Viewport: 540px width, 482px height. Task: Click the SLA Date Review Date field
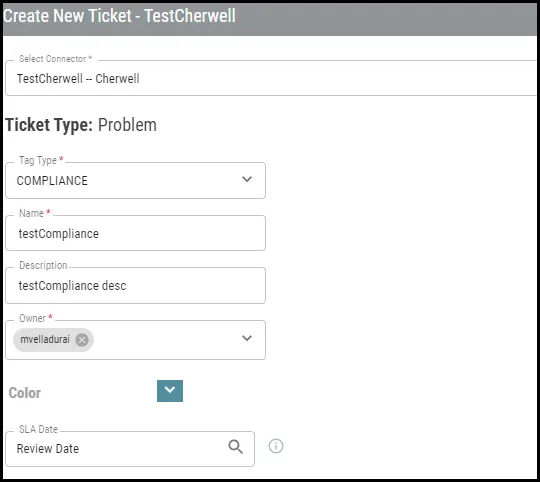(x=130, y=449)
